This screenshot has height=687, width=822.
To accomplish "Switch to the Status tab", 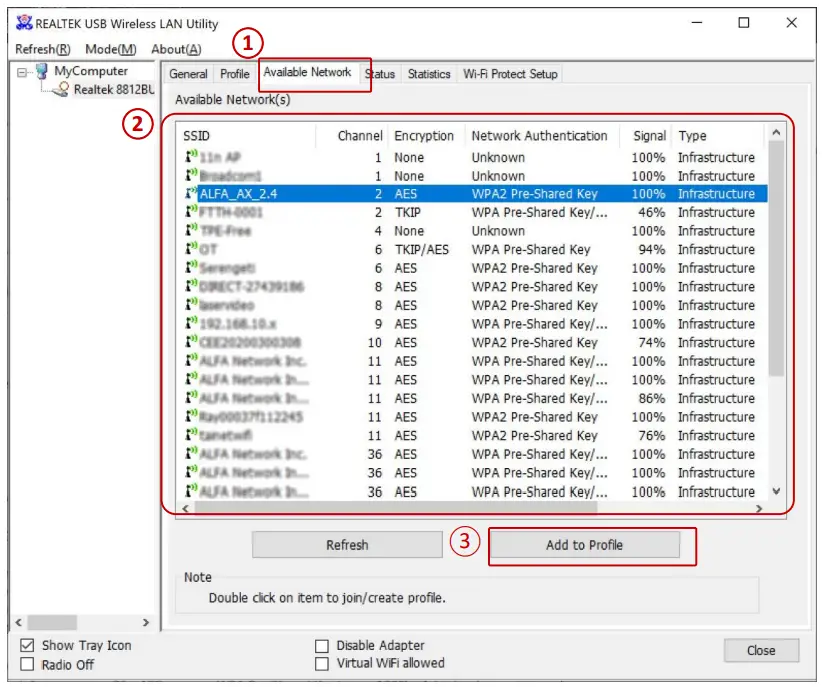I will point(382,74).
